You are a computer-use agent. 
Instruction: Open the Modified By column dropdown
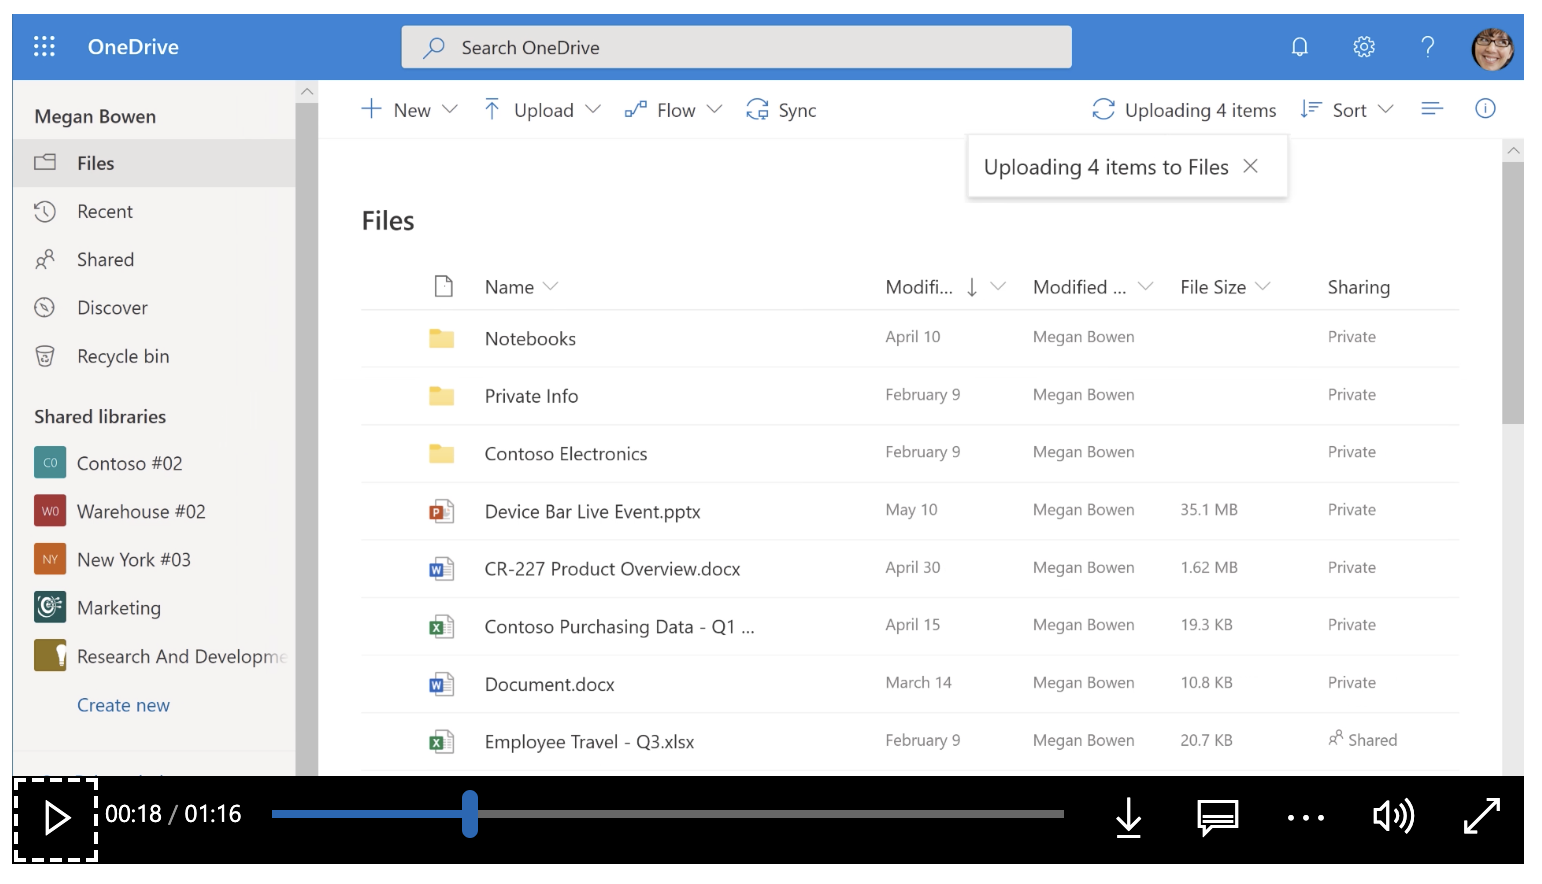click(x=1146, y=286)
